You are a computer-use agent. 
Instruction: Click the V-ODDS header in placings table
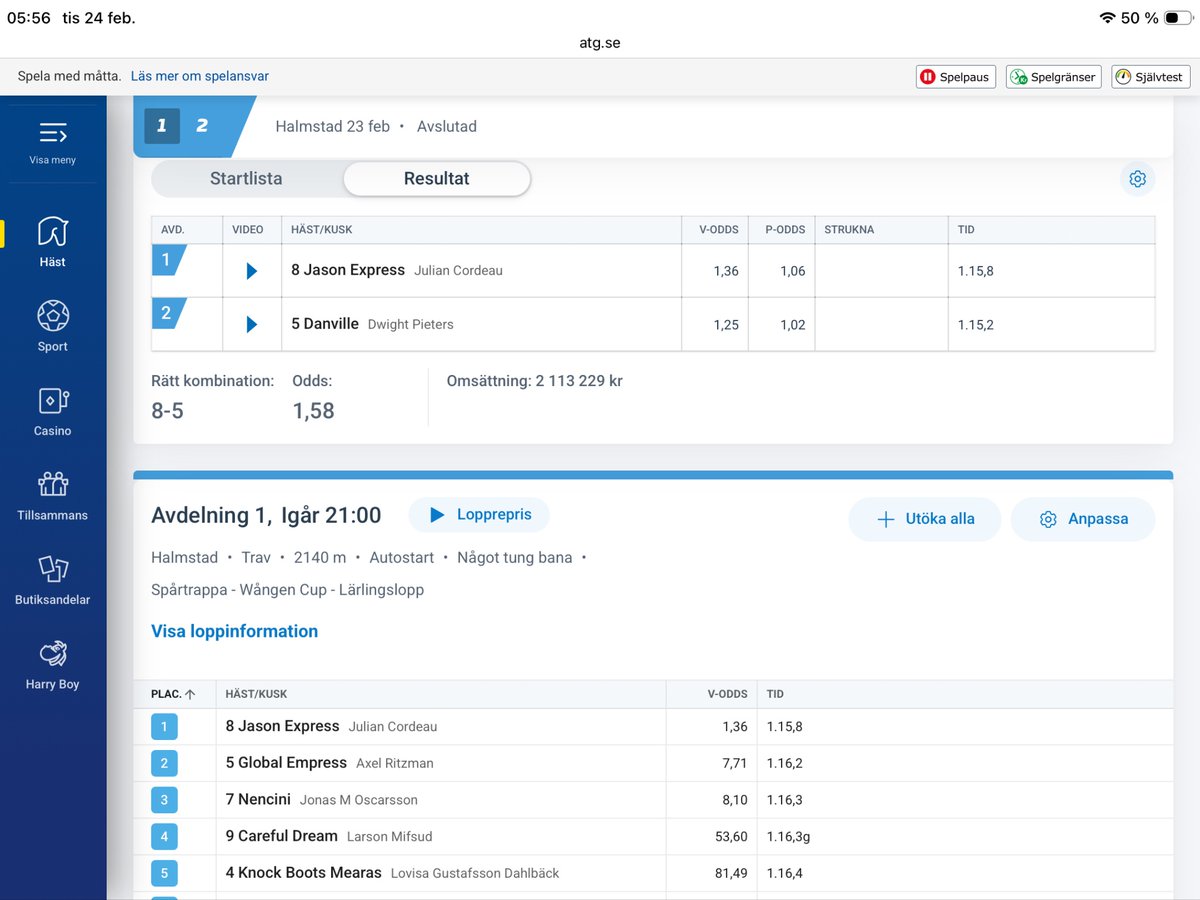(727, 694)
